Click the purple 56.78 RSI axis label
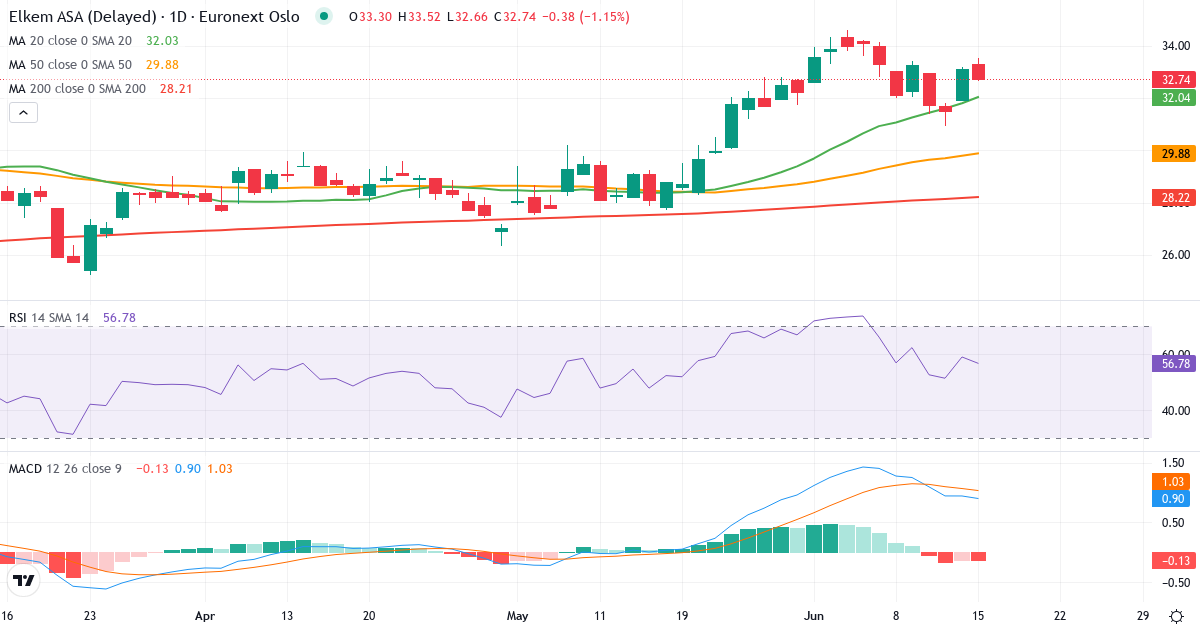 tap(1172, 365)
